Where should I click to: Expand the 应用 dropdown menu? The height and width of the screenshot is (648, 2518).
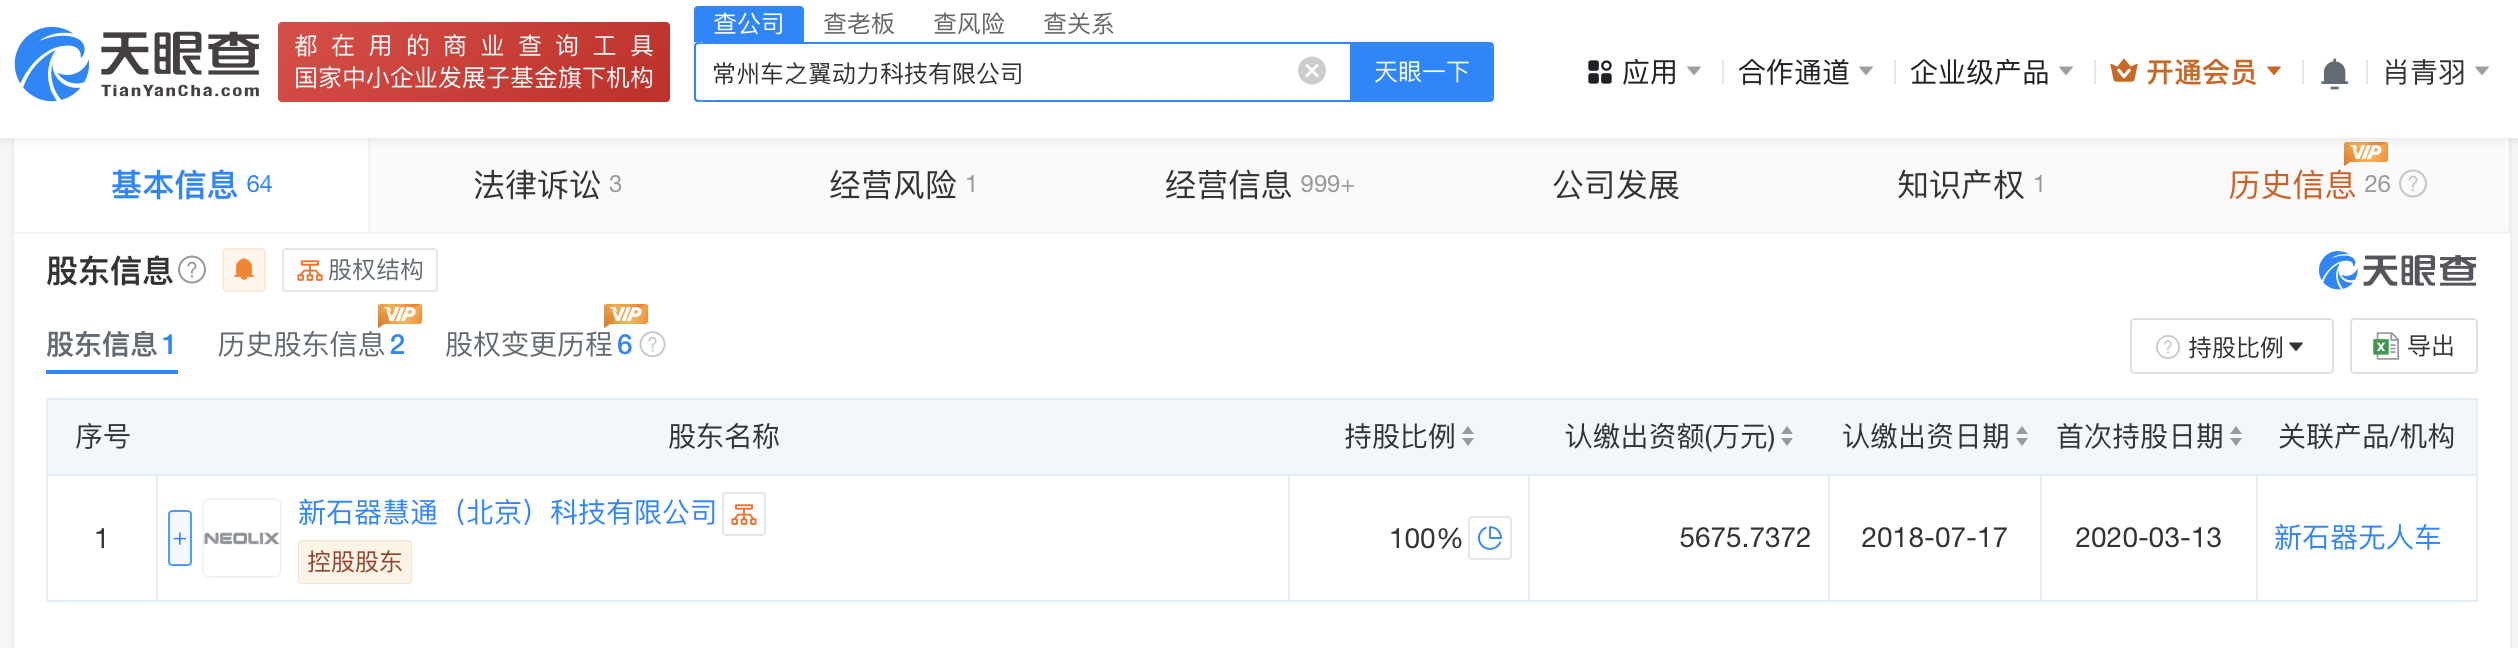click(1643, 72)
